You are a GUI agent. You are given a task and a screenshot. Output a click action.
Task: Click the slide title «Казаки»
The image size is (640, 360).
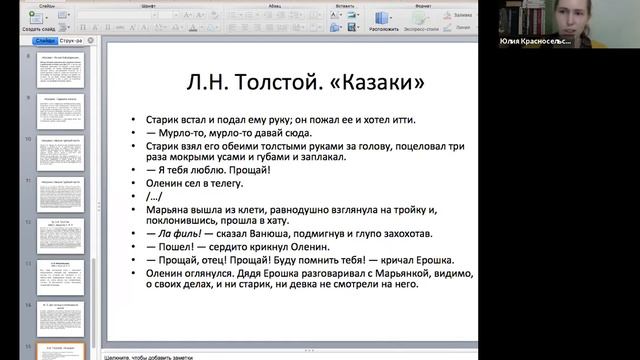coord(305,82)
